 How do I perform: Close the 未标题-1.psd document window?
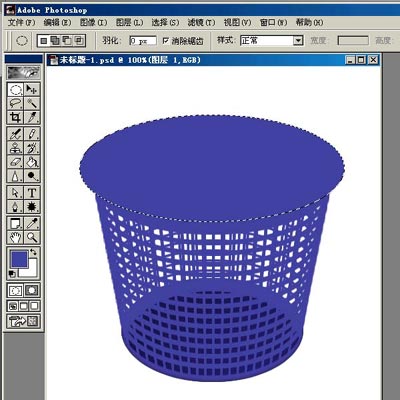point(373,60)
